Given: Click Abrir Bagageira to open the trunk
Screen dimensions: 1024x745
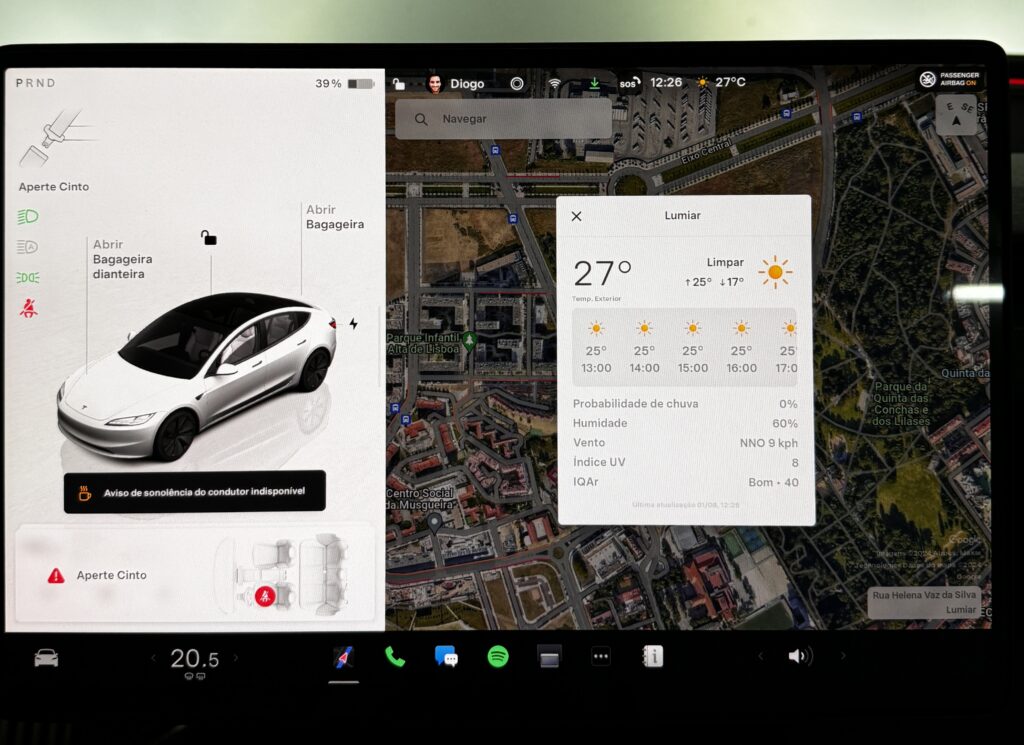Looking at the screenshot, I should point(334,218).
